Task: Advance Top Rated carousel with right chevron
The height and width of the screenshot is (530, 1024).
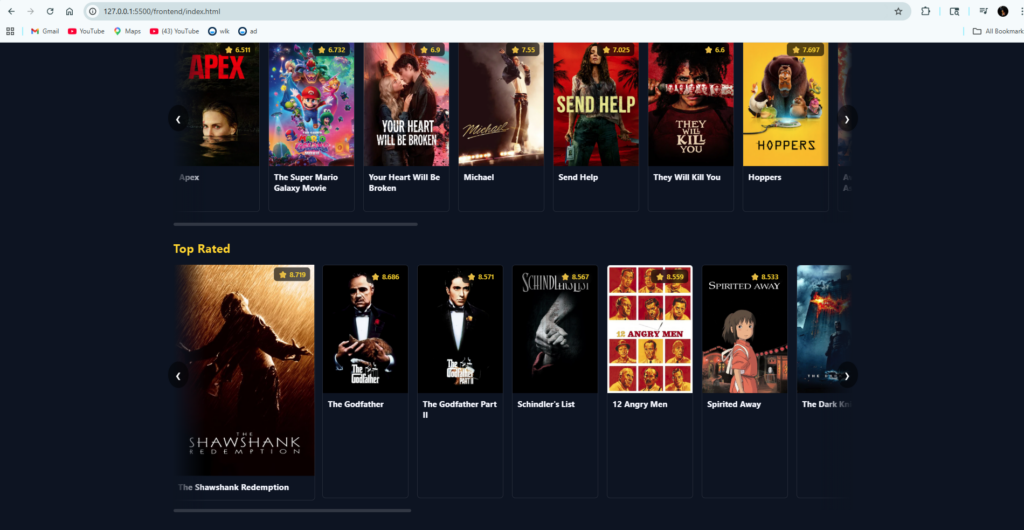Action: (847, 375)
